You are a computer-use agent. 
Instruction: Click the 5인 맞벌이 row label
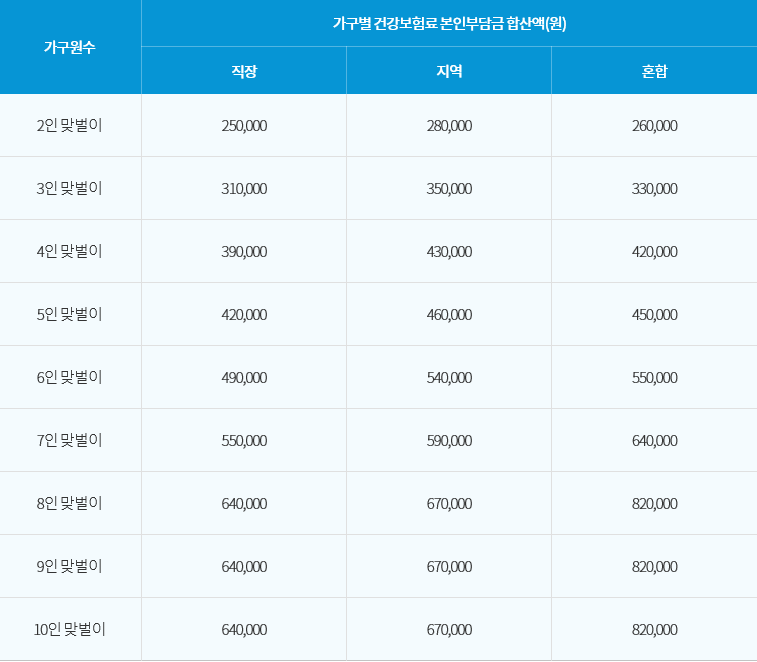pos(70,314)
